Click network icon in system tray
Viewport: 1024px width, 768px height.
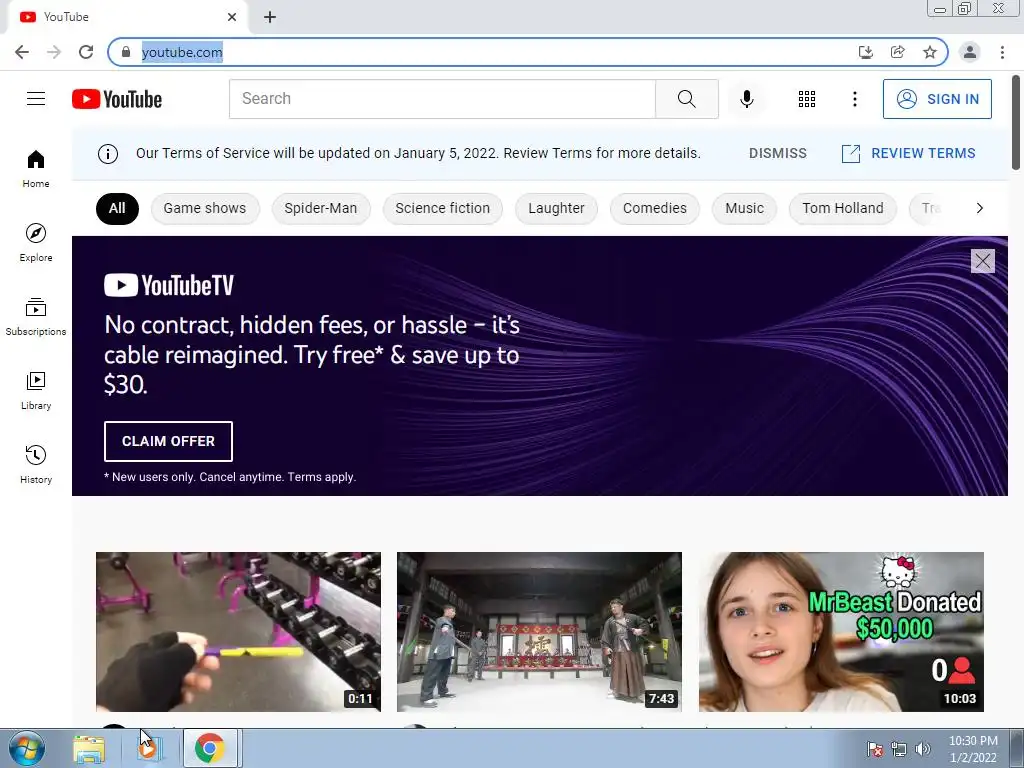(899, 749)
